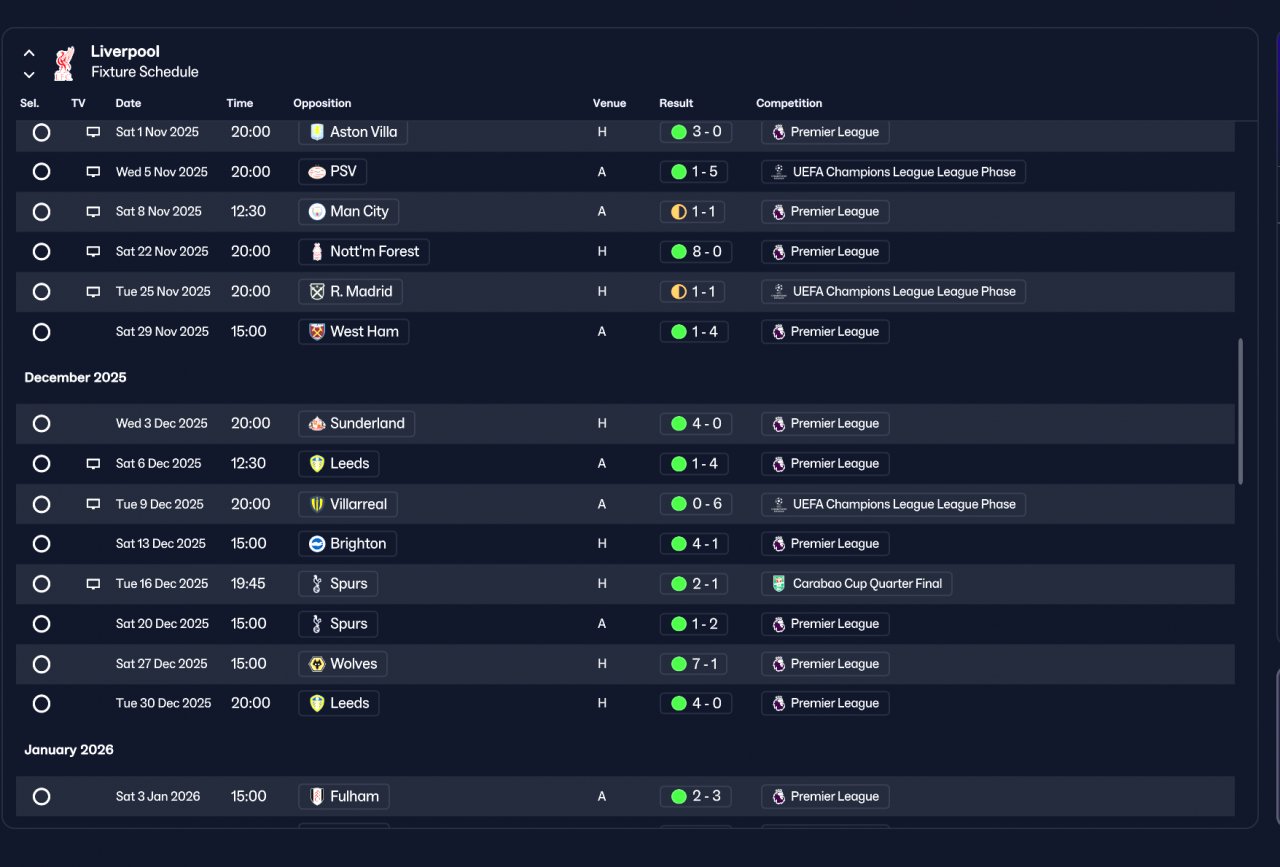Click the Aston Villa badge icon
Viewport: 1280px width, 867px height.
317,132
